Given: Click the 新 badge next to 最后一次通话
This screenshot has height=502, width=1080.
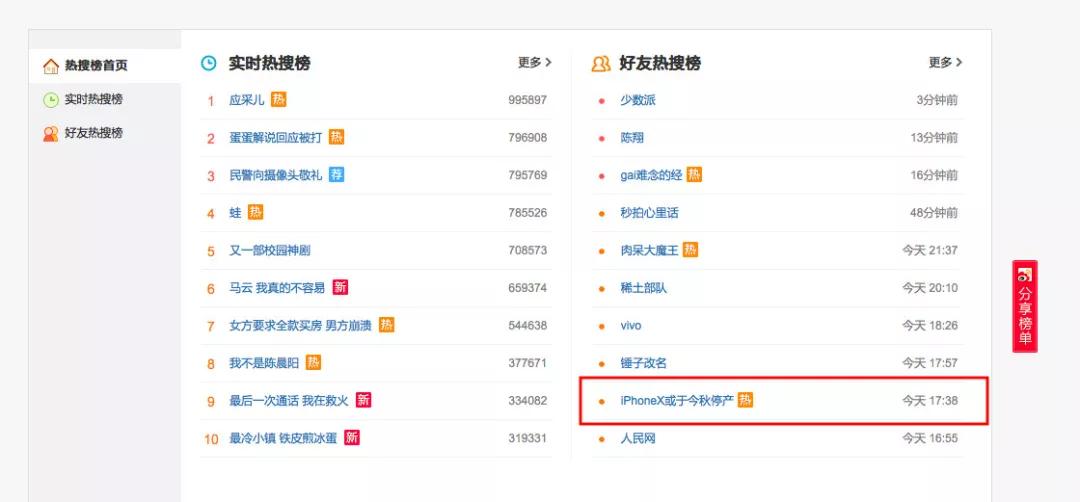Looking at the screenshot, I should click(364, 399).
